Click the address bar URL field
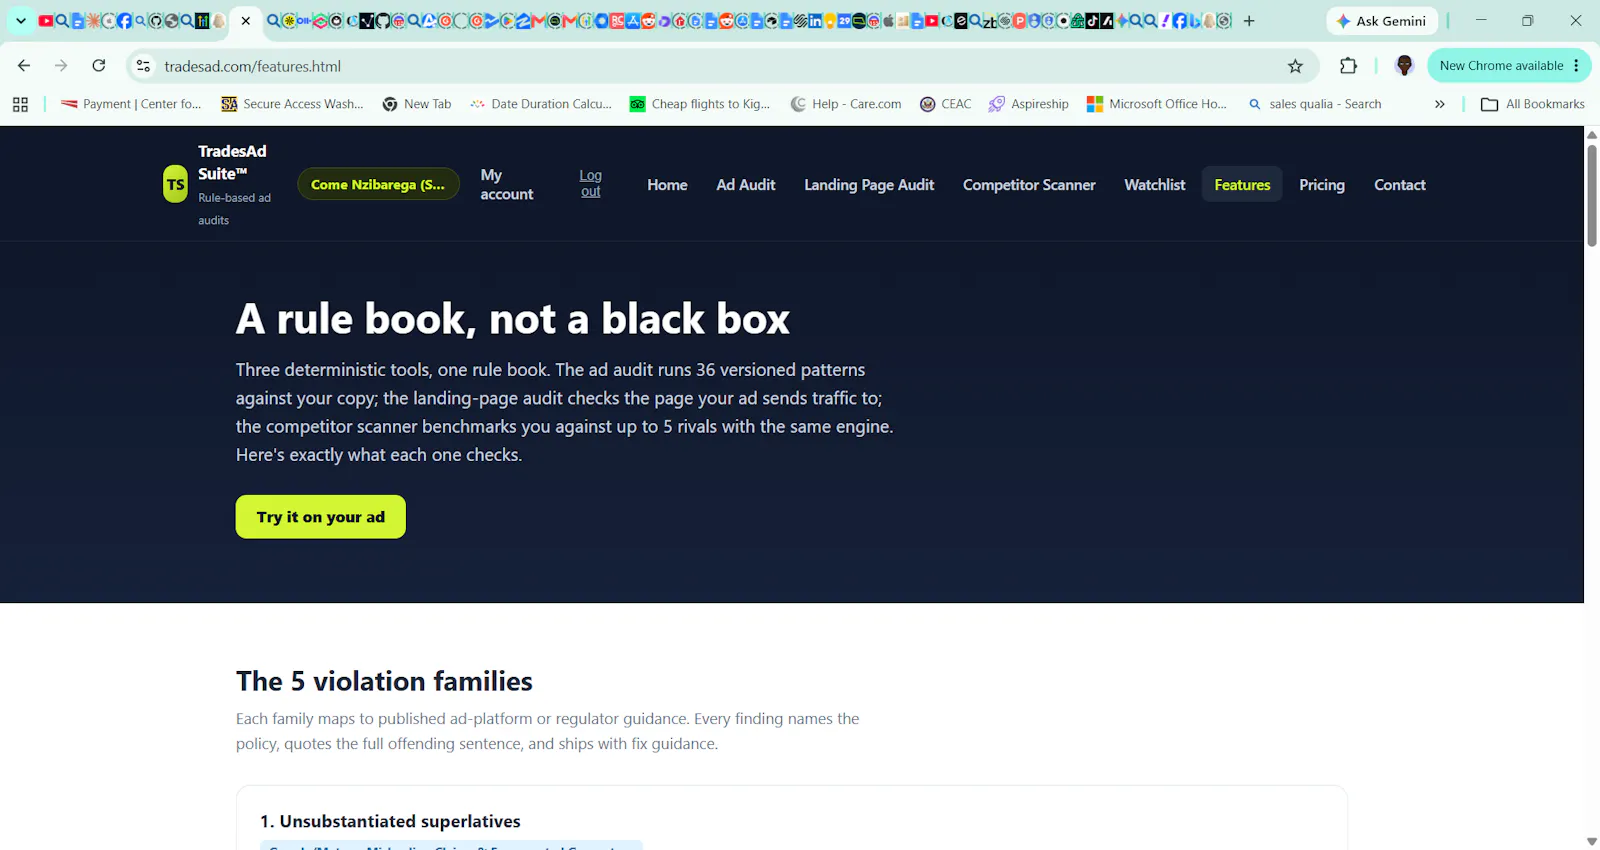The image size is (1600, 850). click(x=720, y=66)
